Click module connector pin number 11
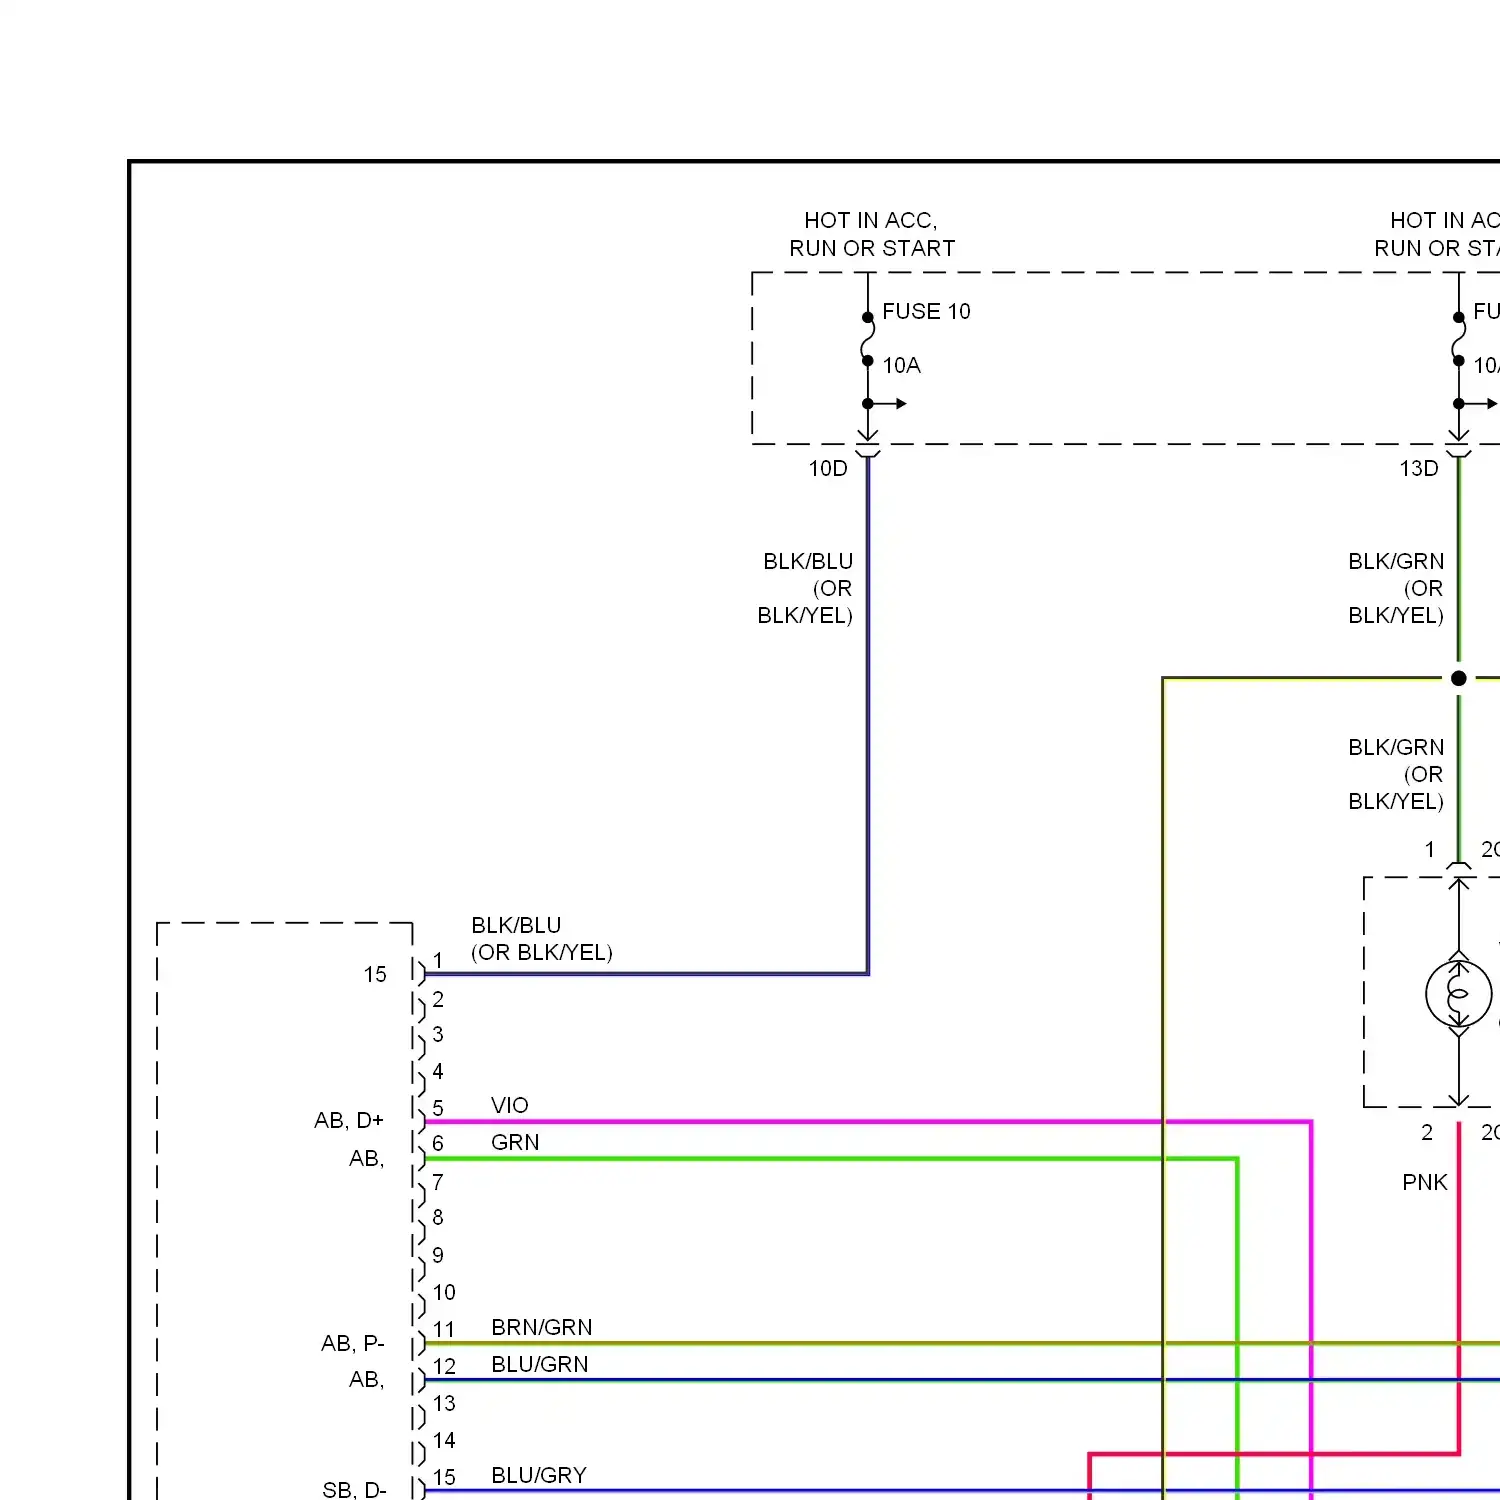 point(444,1329)
